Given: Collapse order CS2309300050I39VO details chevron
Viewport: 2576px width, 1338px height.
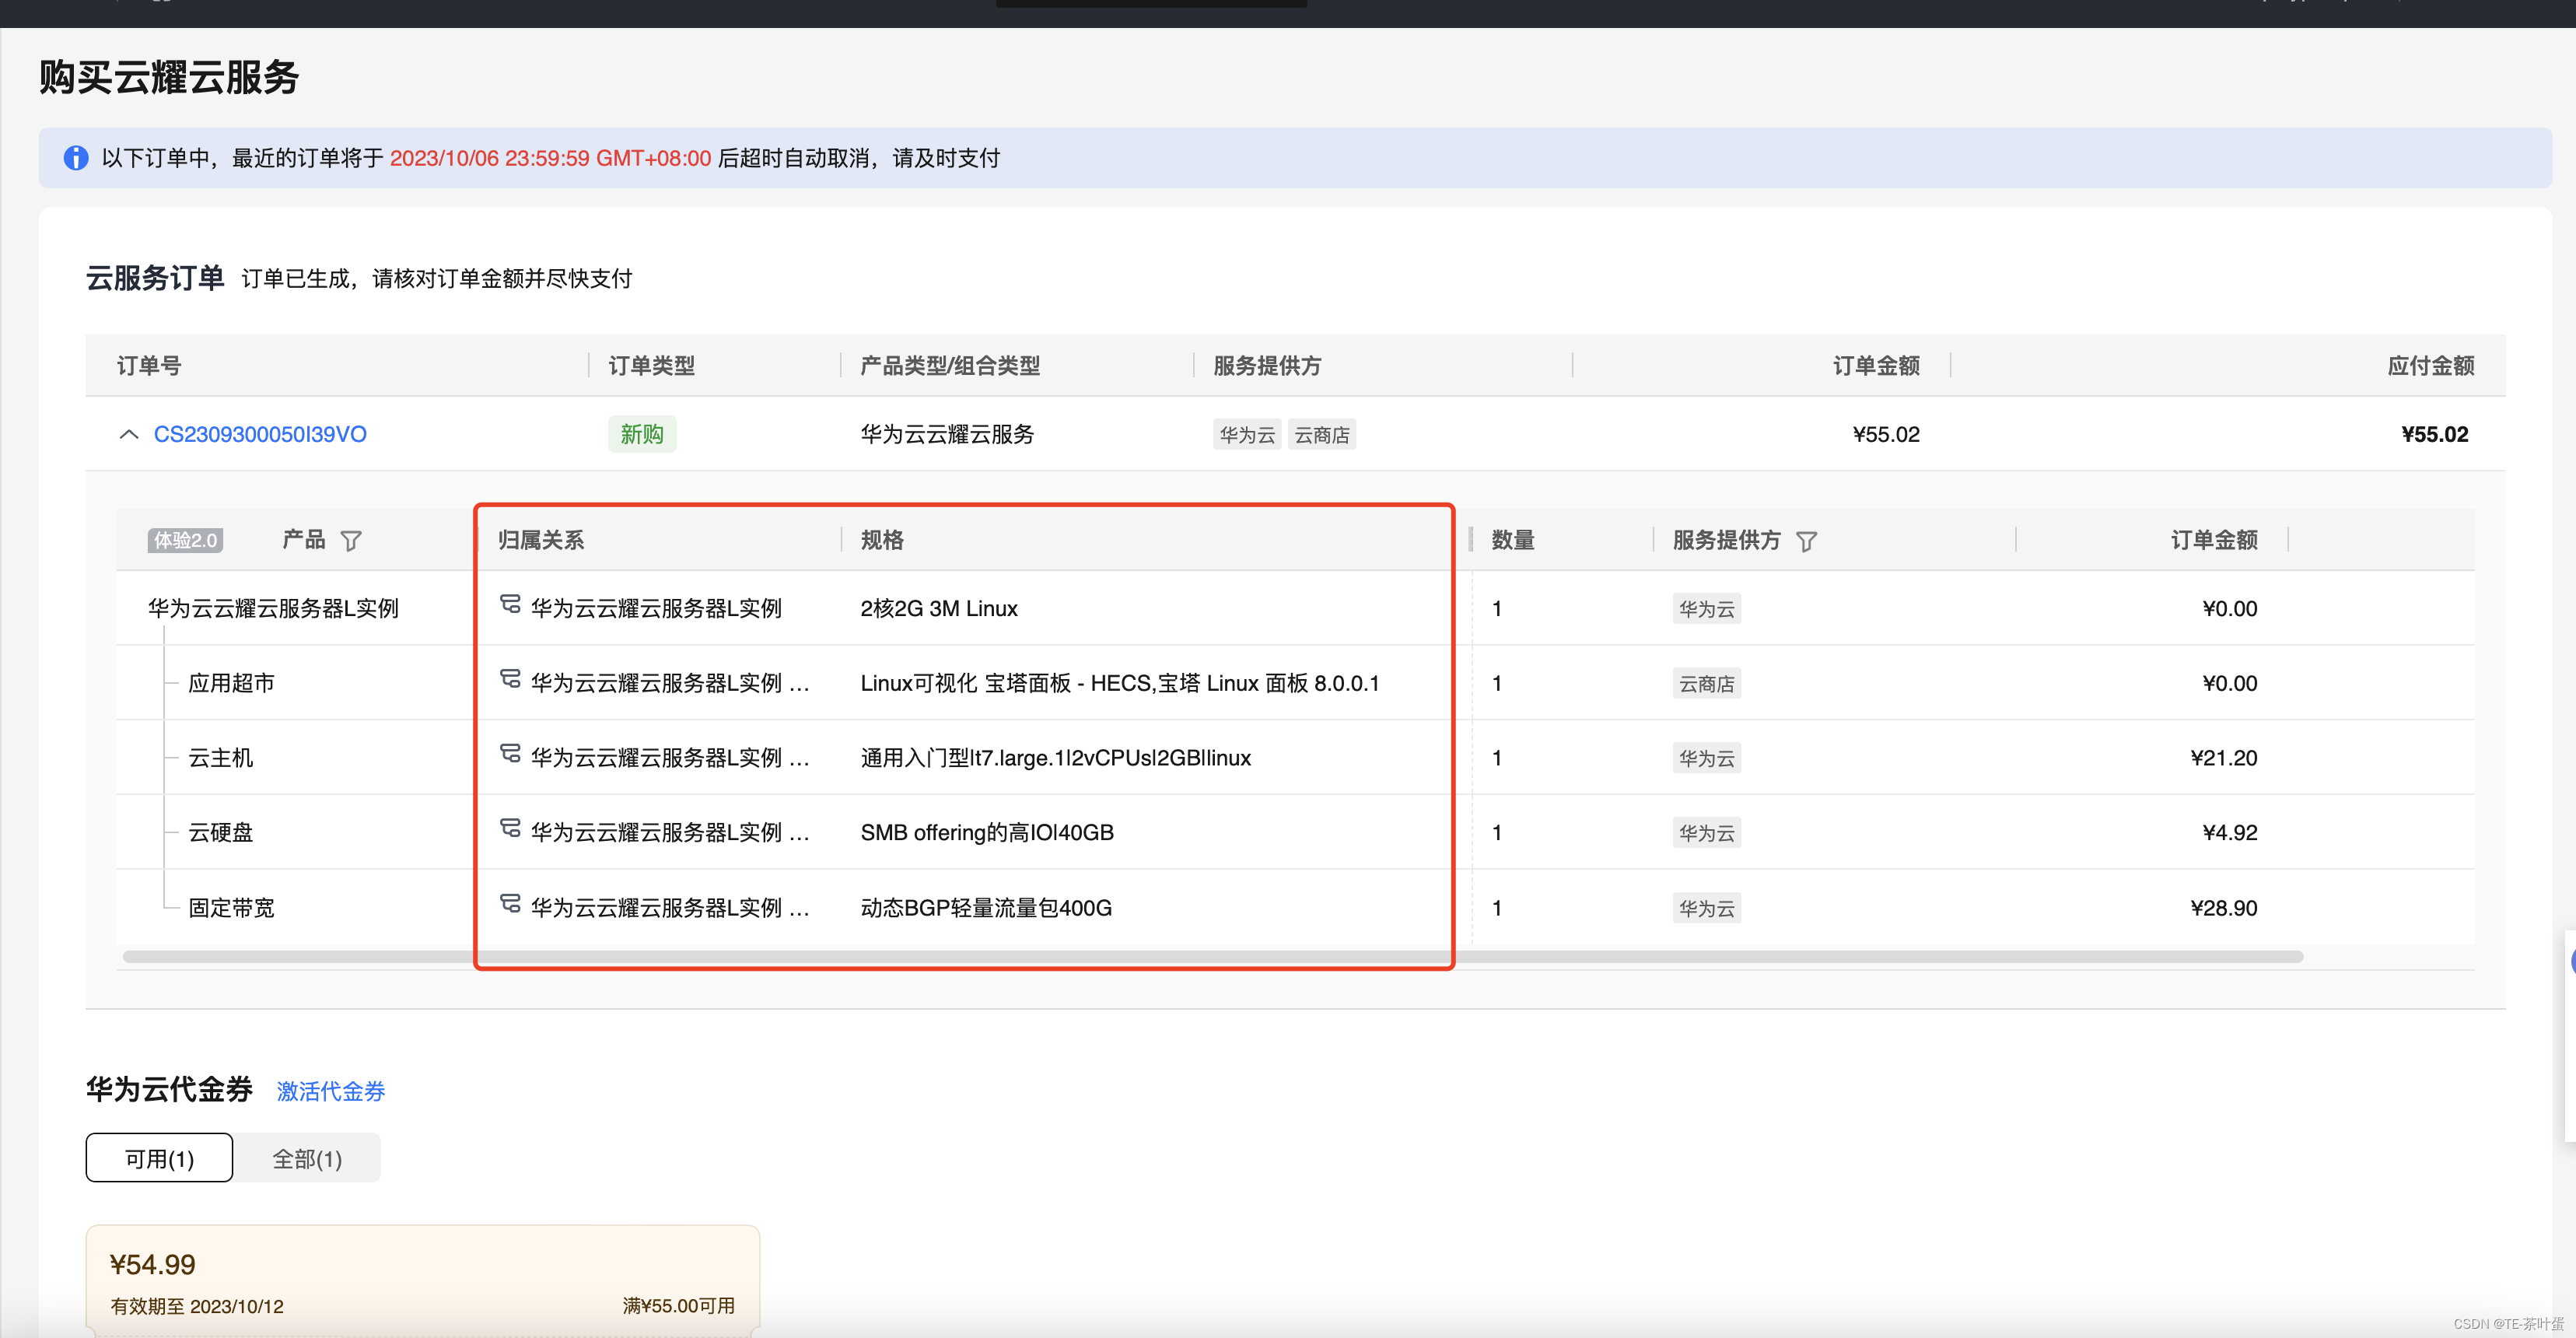Looking at the screenshot, I should (129, 434).
